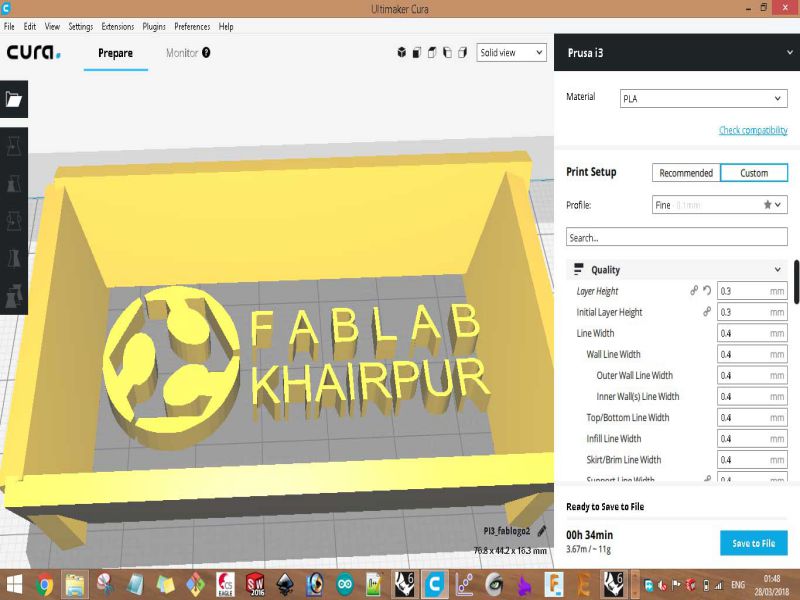The image size is (800, 600).
Task: Open the File menu
Action: (9, 27)
